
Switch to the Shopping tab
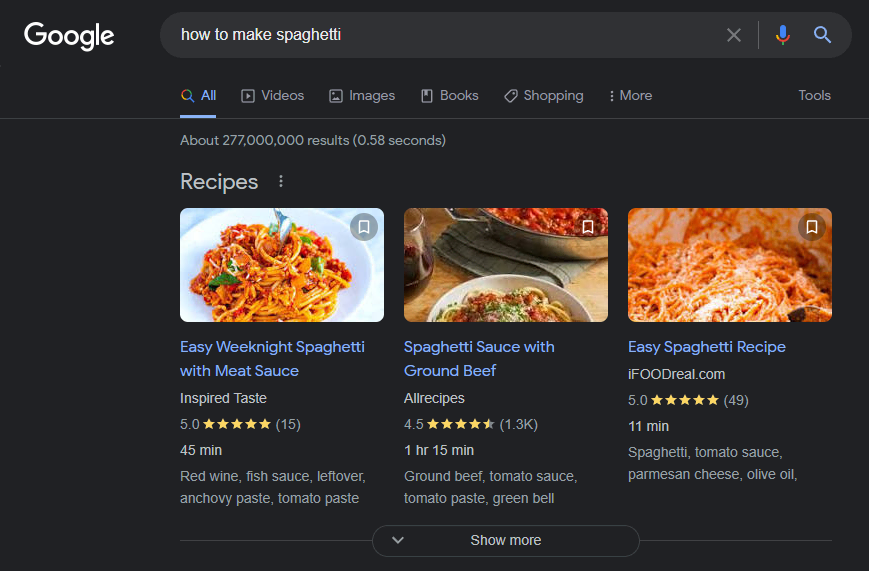coord(543,95)
